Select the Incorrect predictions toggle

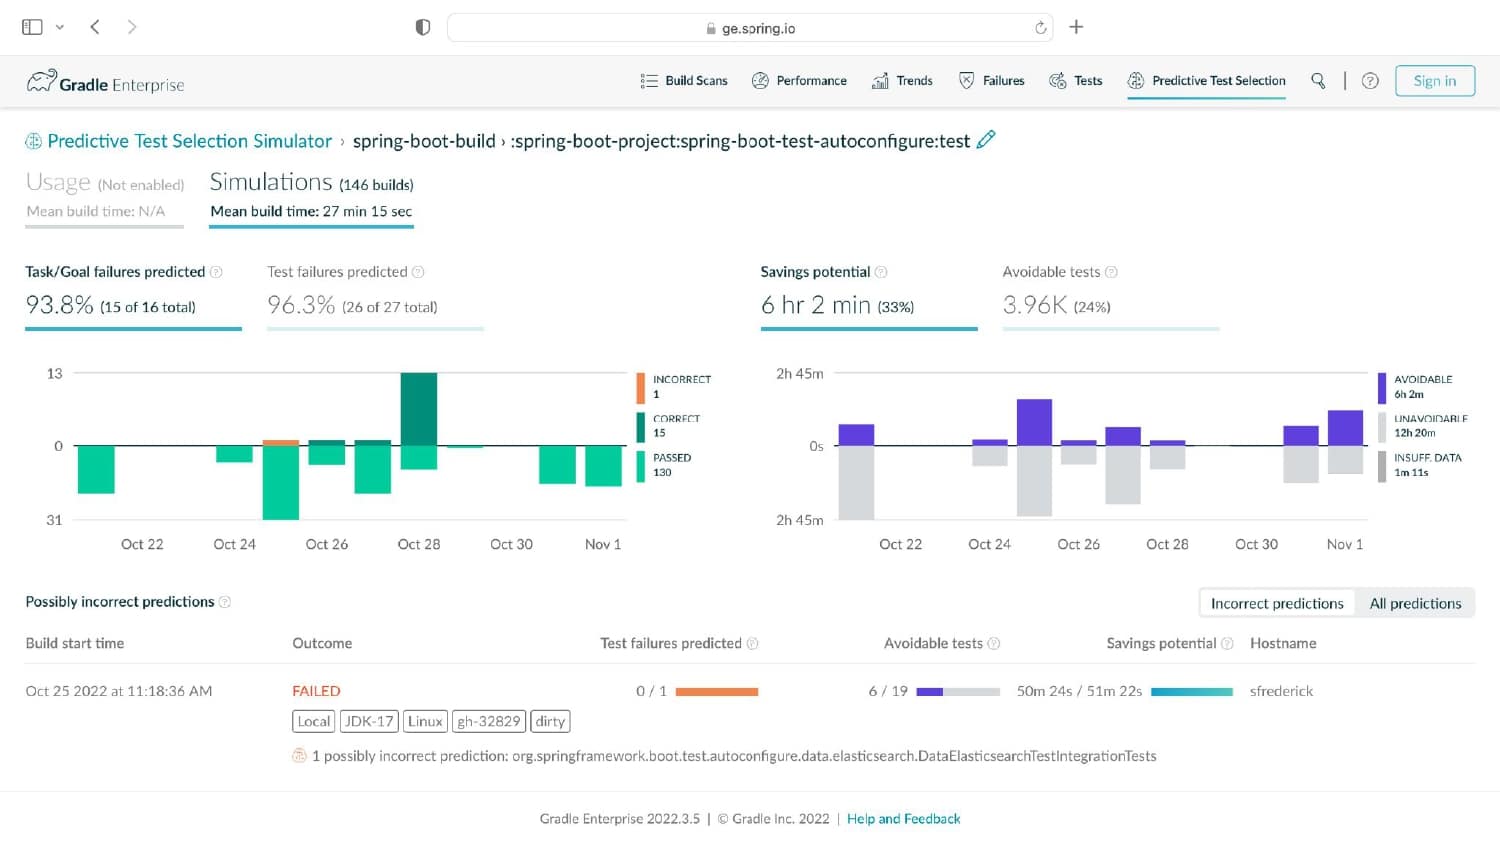(x=1277, y=603)
